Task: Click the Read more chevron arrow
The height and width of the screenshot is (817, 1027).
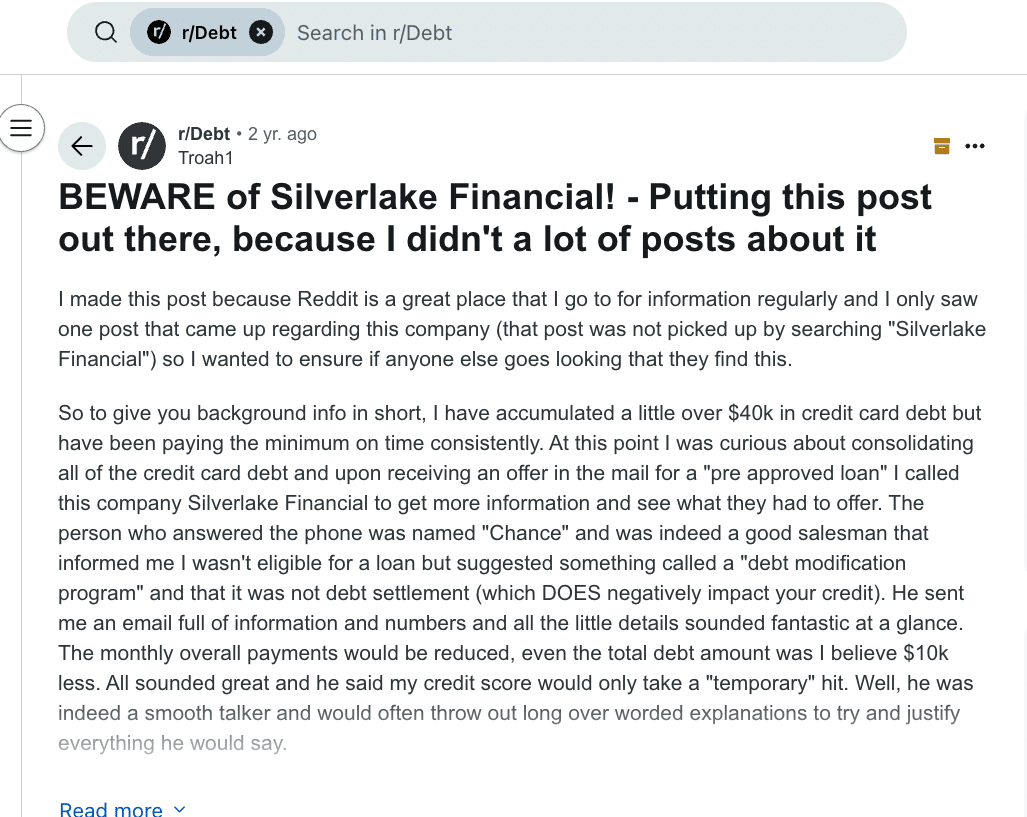Action: pyautogui.click(x=179, y=810)
